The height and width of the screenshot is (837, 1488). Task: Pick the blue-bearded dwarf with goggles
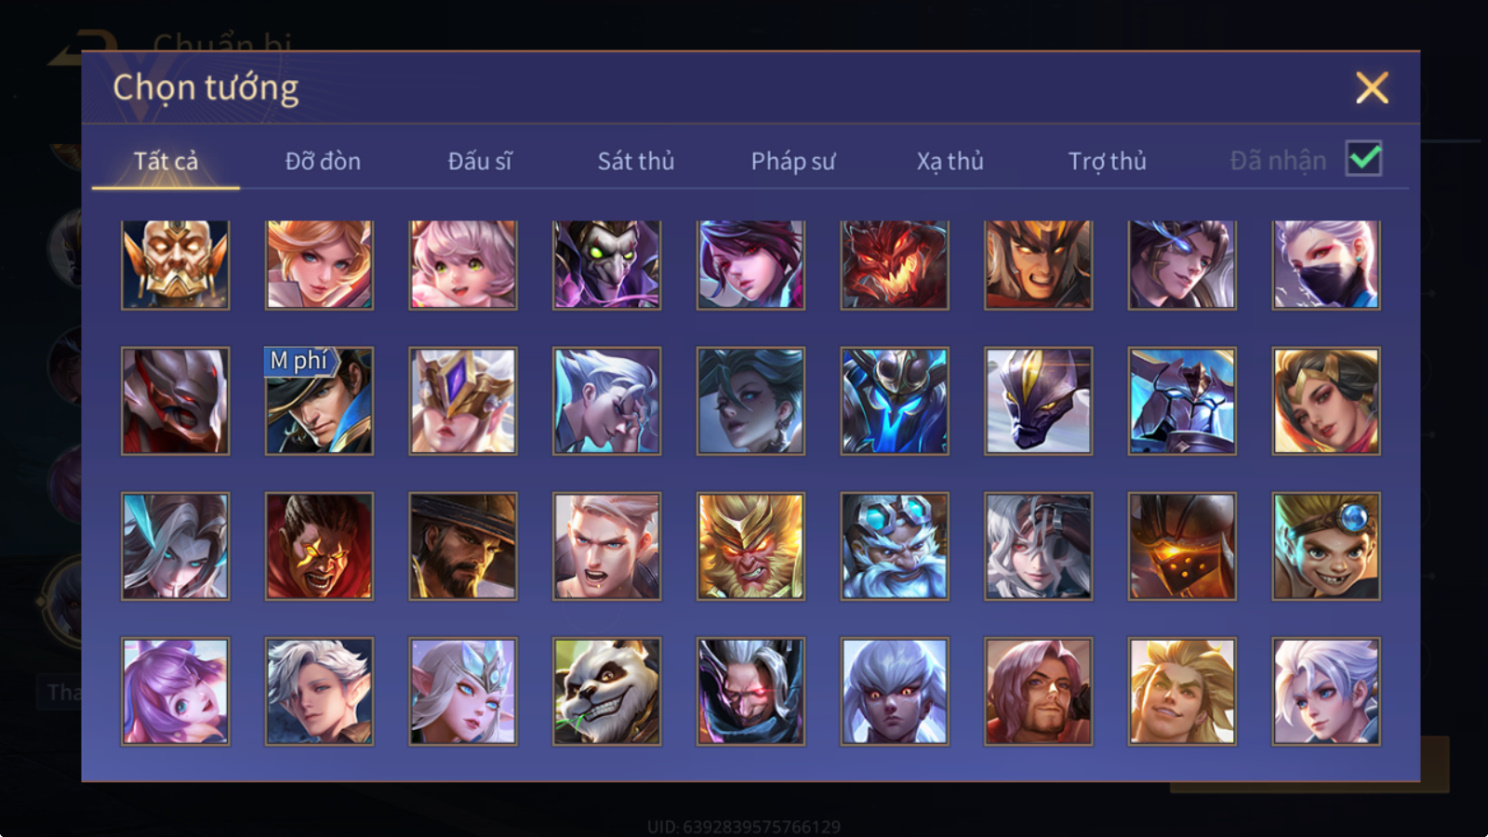(x=895, y=547)
